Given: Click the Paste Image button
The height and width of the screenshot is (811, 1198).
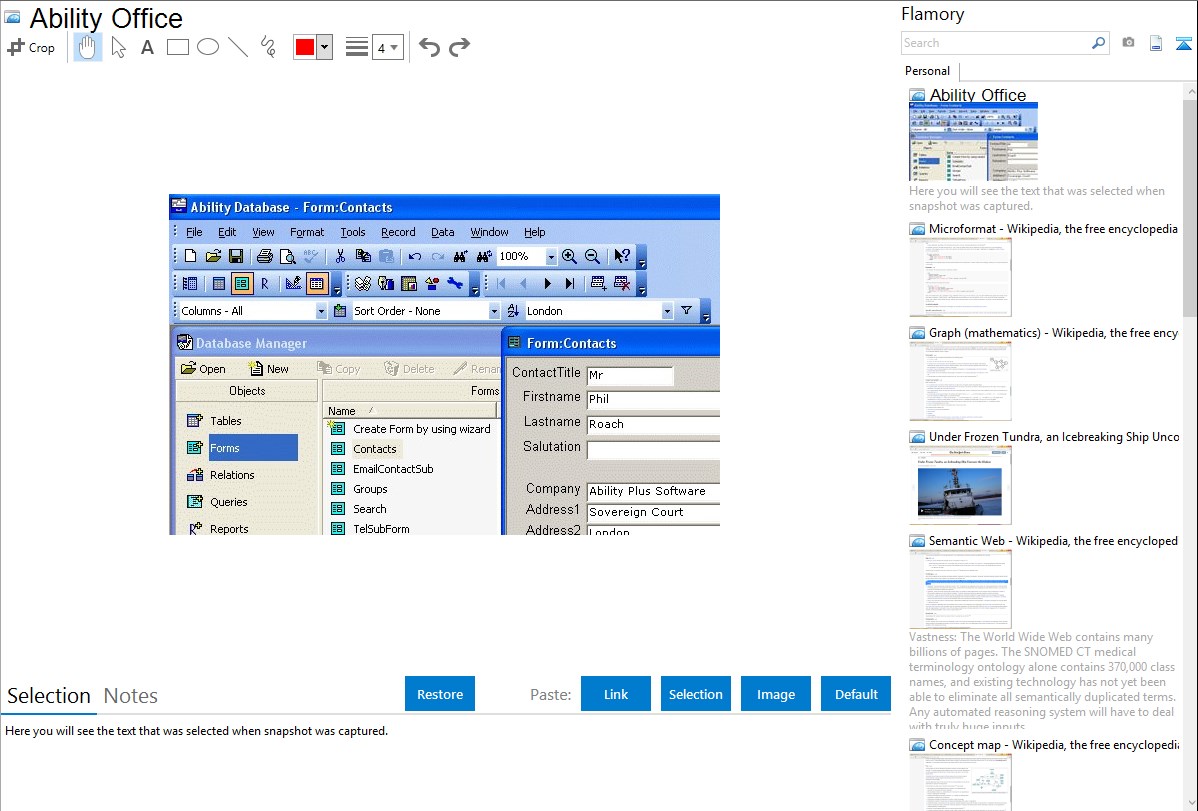Looking at the screenshot, I should [775, 694].
